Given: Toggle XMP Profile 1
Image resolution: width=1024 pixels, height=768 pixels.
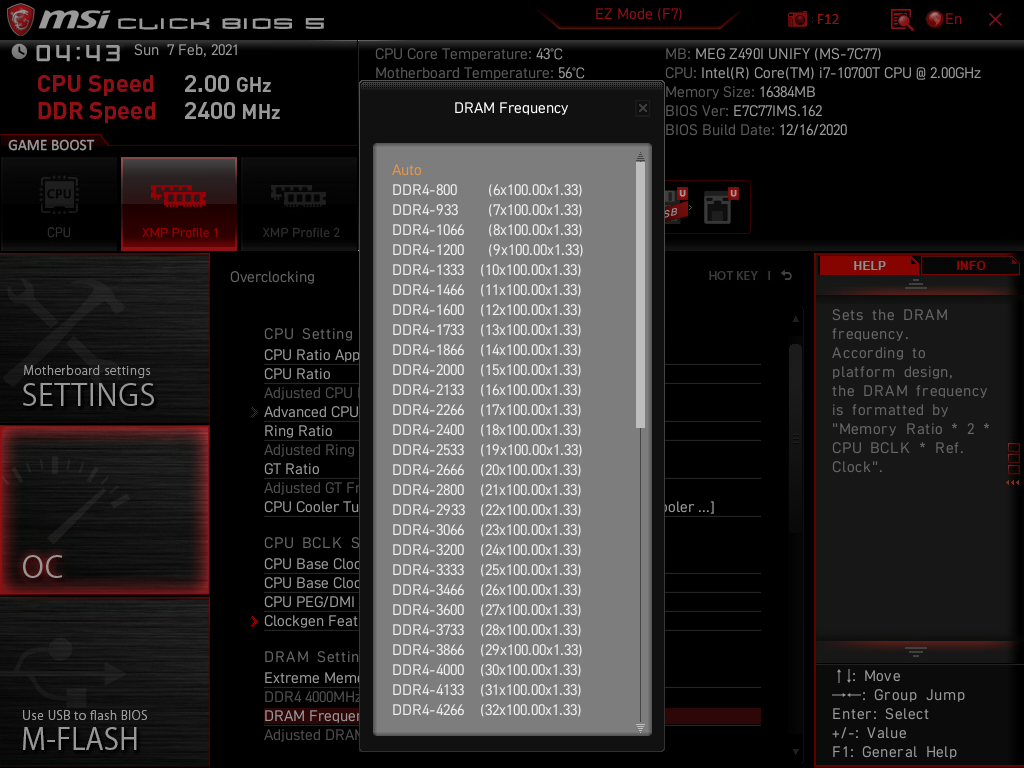Looking at the screenshot, I should click(x=179, y=204).
